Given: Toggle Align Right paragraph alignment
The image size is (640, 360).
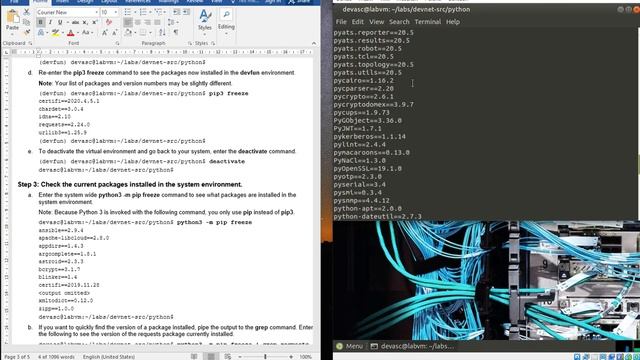Looking at the screenshot, I should pos(147,22).
